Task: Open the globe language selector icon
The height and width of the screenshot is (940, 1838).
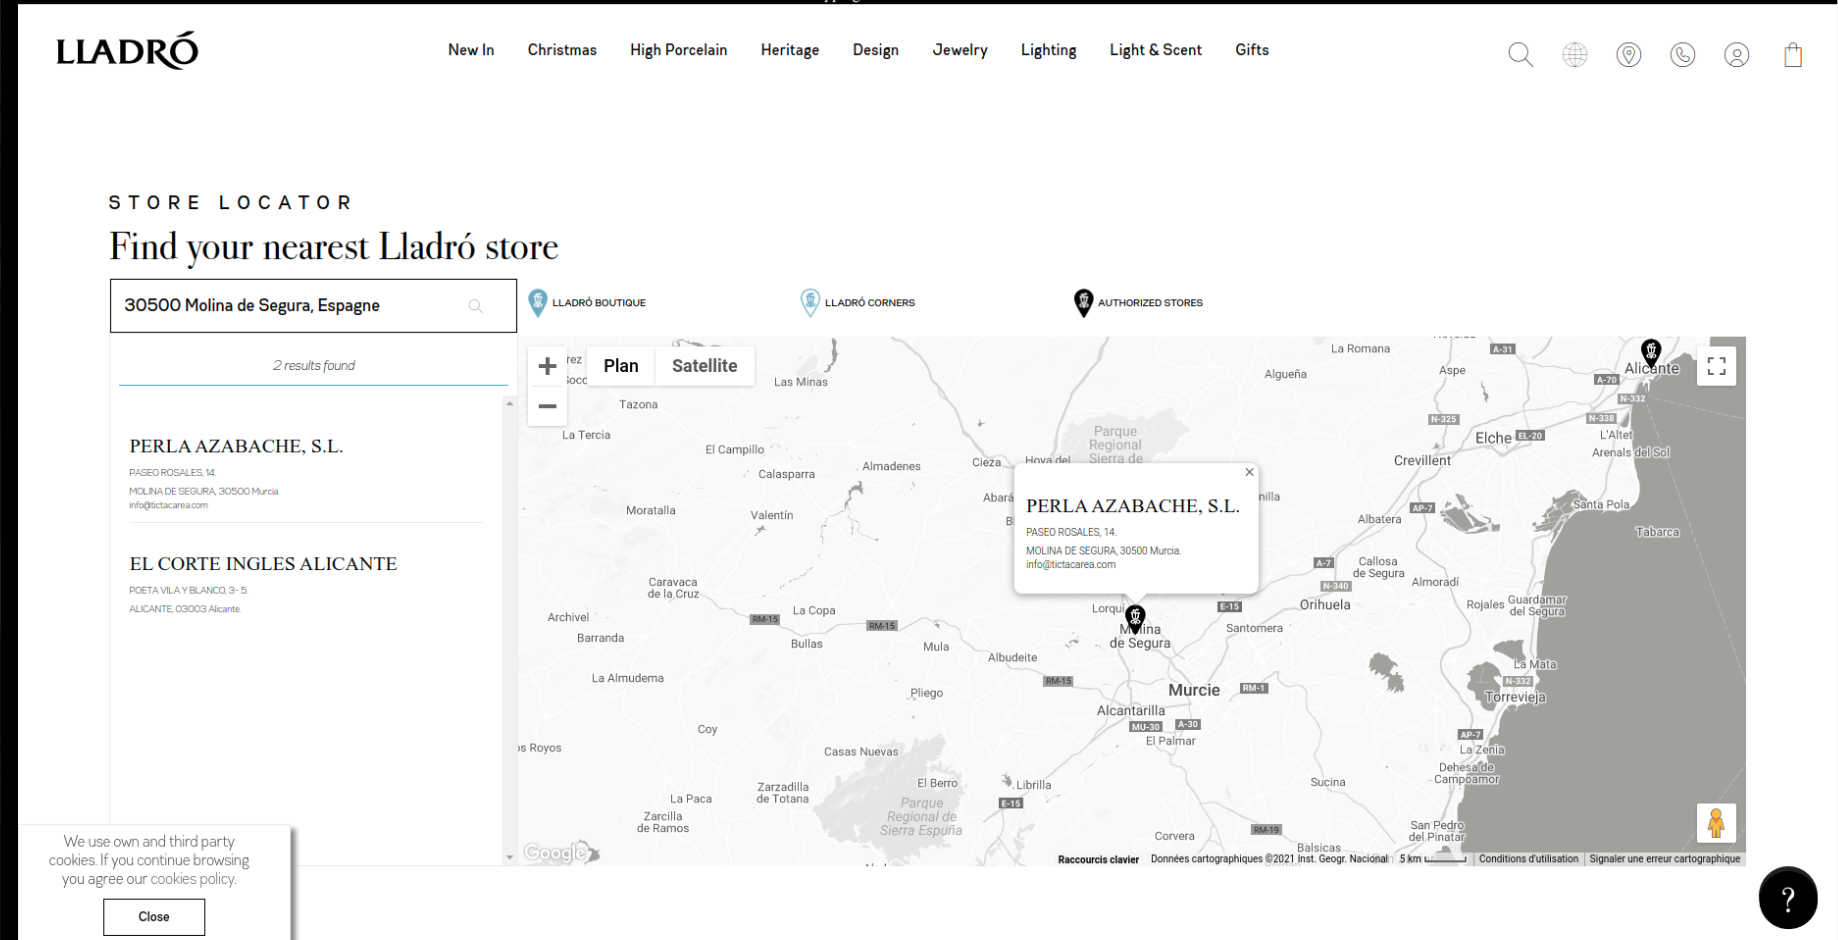Action: [x=1575, y=54]
